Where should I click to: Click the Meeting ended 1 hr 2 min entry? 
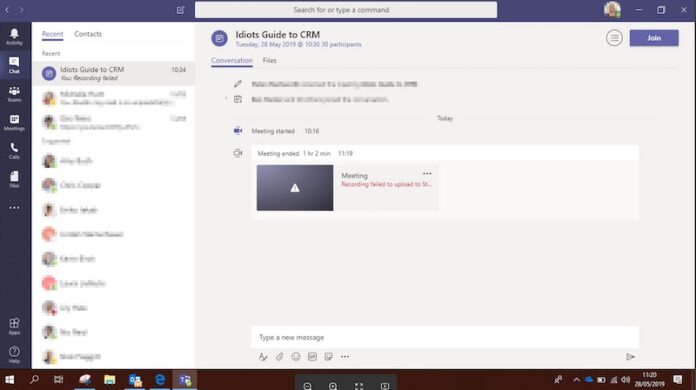[x=305, y=154]
